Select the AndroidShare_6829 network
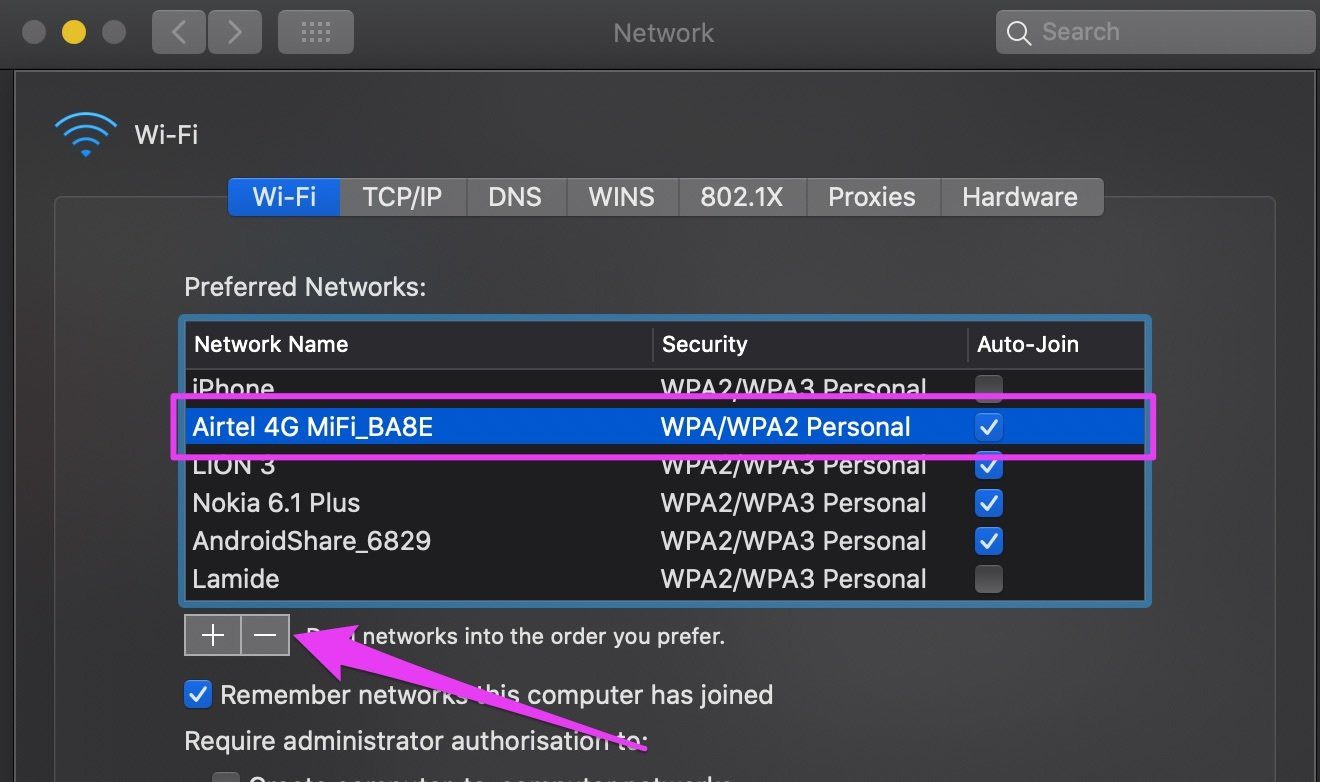 click(665, 541)
